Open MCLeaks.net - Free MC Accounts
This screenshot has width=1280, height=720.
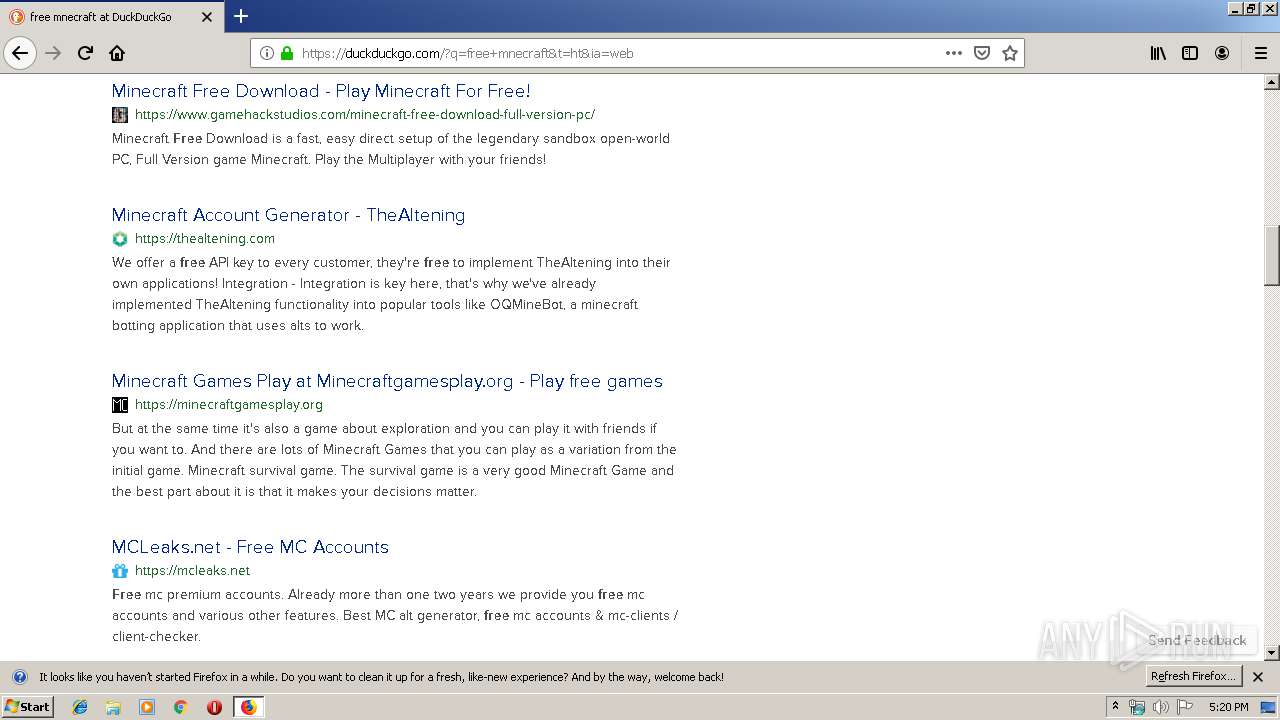point(250,547)
